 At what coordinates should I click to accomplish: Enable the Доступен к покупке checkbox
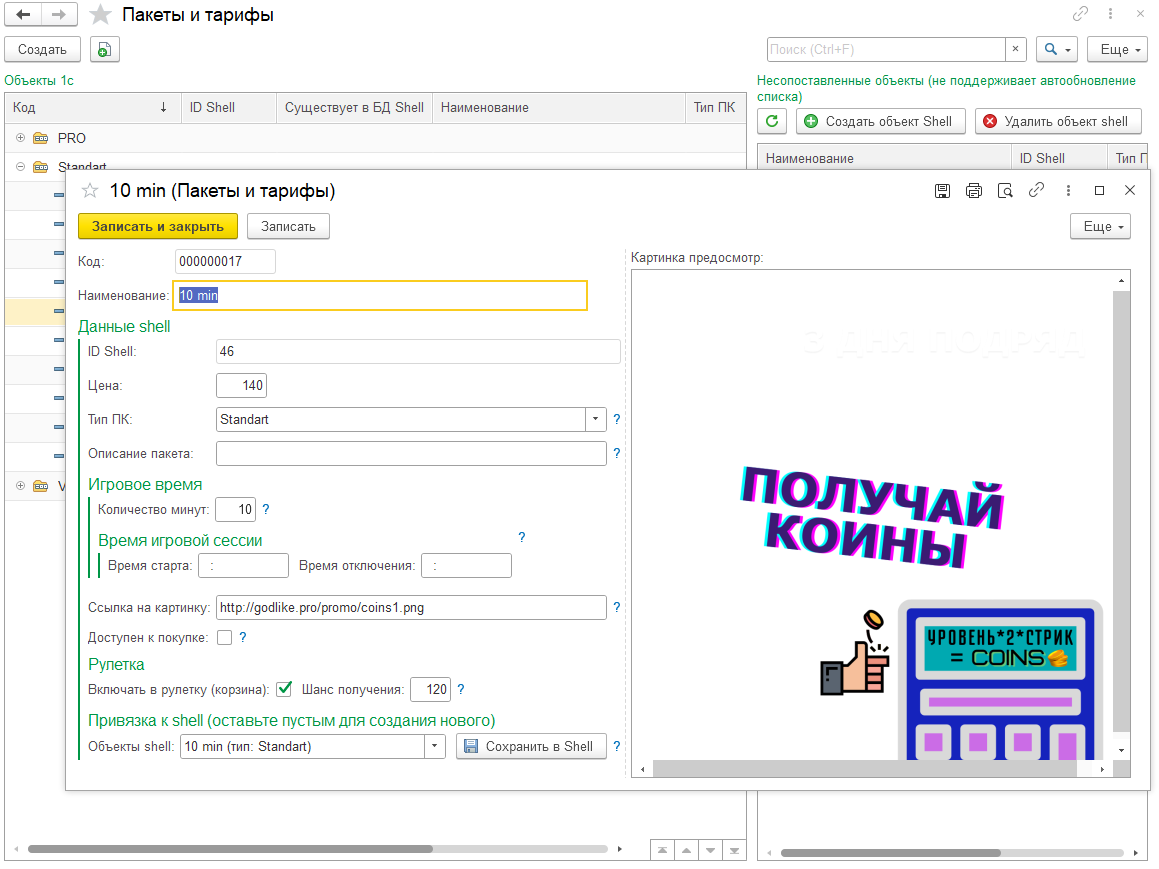pos(224,637)
